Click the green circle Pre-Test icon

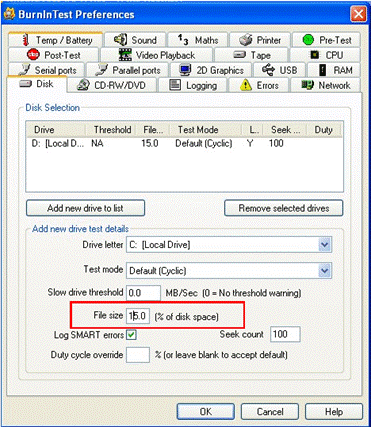308,40
